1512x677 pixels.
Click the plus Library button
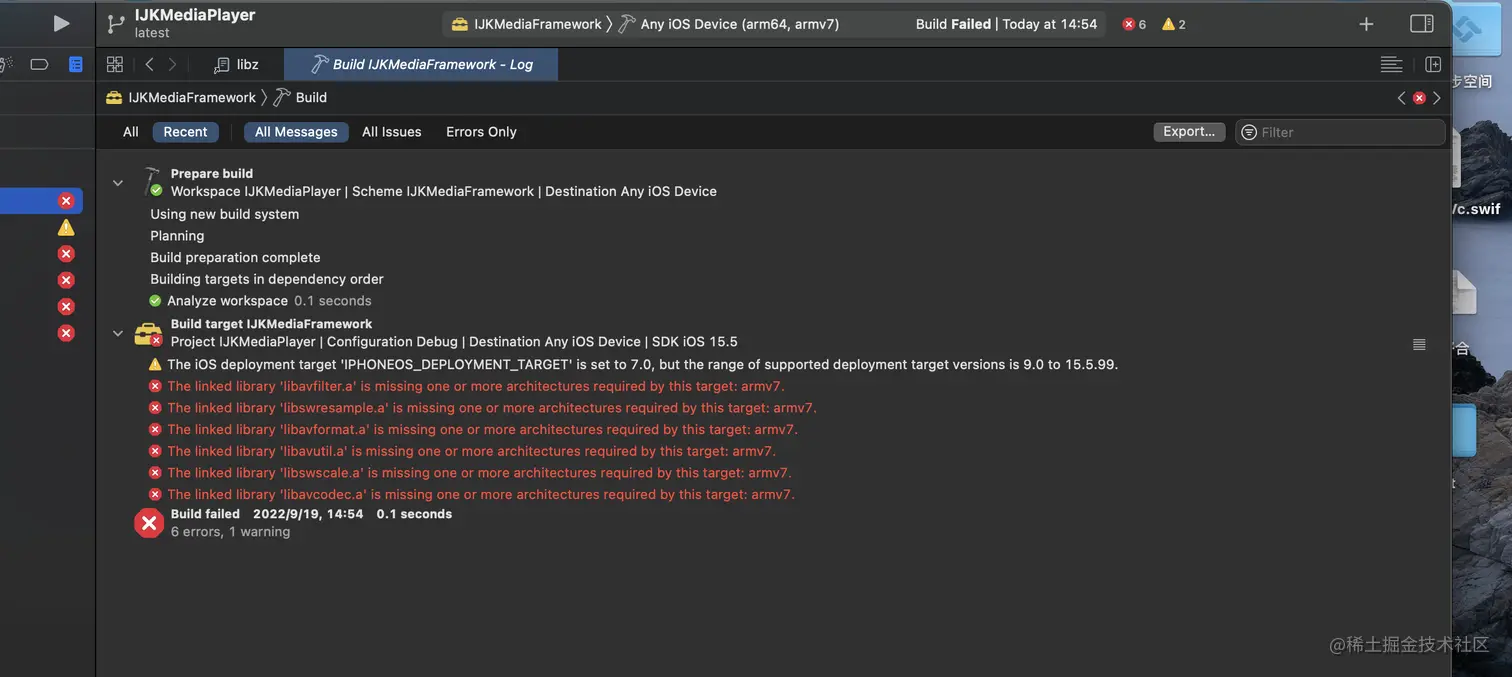click(x=1366, y=24)
